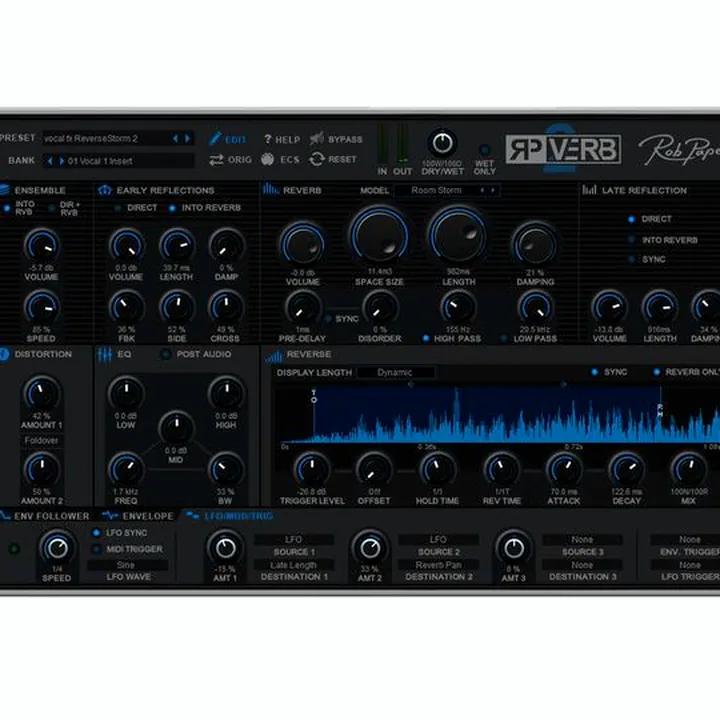Viewport: 720px width, 720px height.
Task: Click the LFO/MOD/TRIG tab icon
Action: point(192,516)
